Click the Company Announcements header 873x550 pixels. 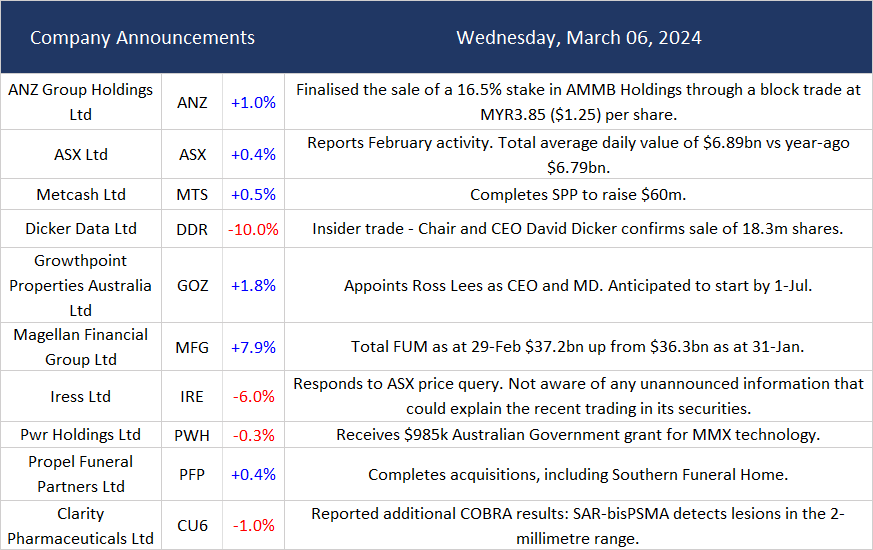[x=142, y=38]
